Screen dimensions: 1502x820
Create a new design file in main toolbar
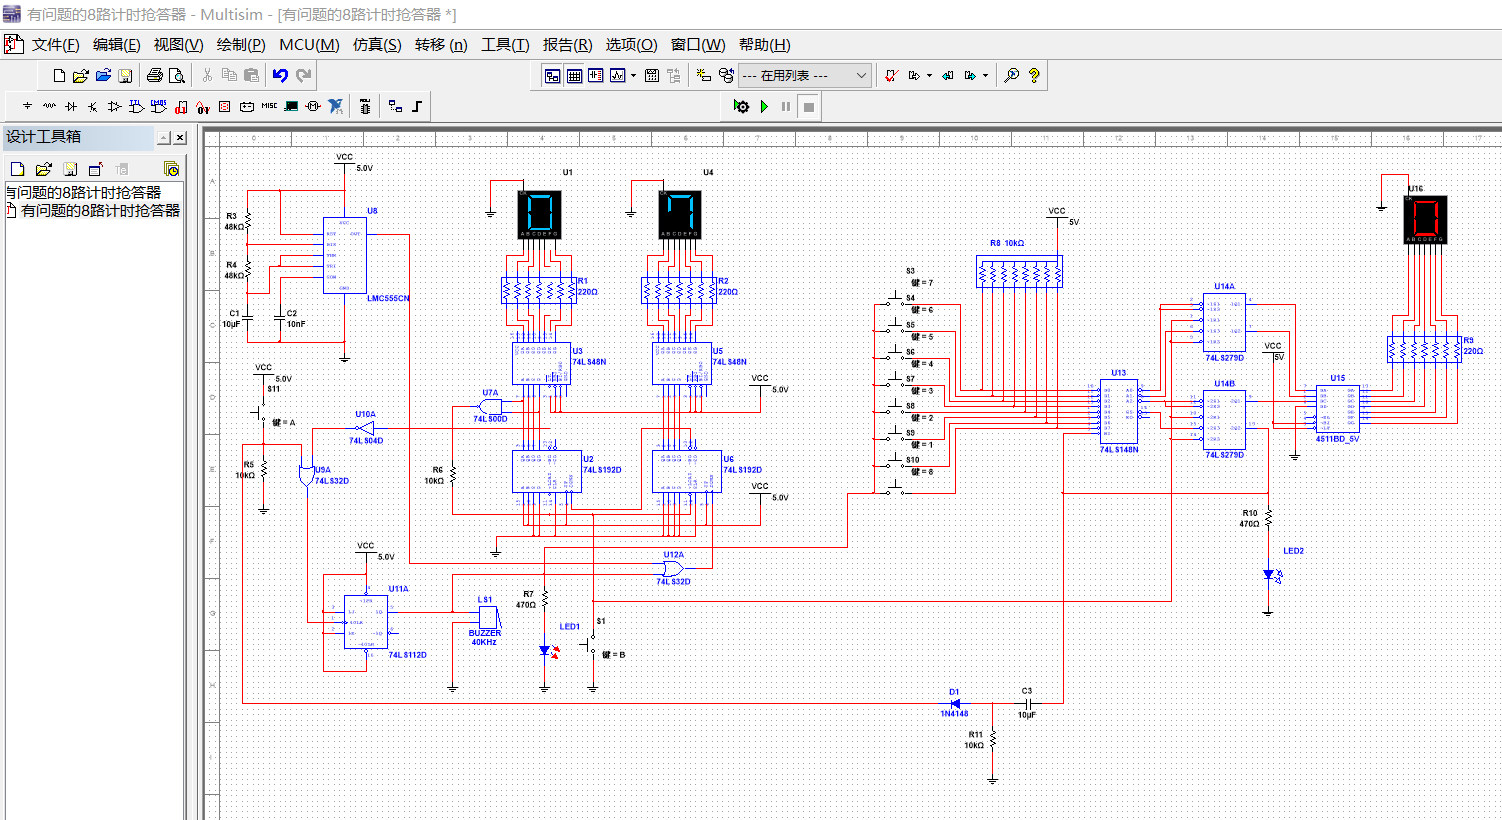point(59,75)
